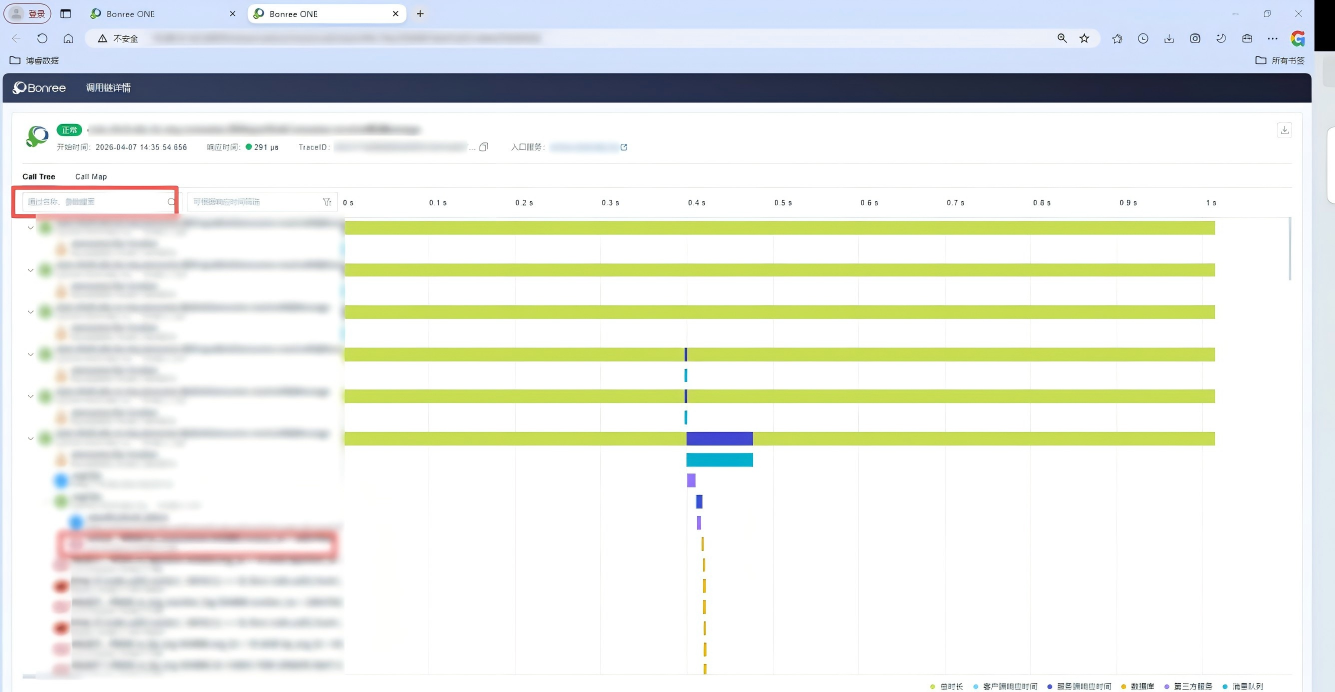Click the not-secure warning icon in address bar
The width and height of the screenshot is (1335, 692).
(x=102, y=38)
